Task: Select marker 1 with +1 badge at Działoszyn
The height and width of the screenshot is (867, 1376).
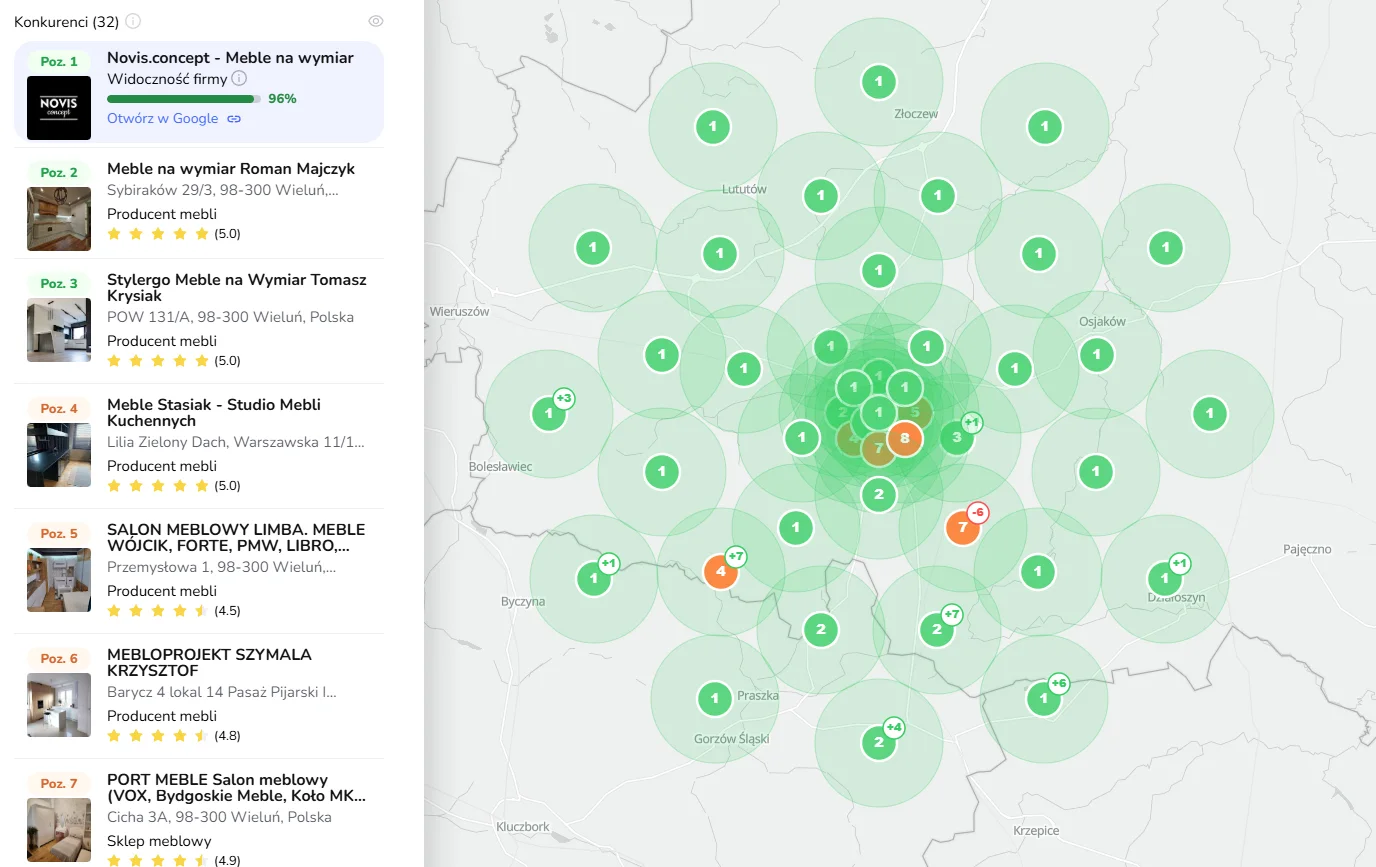Action: click(x=1165, y=578)
